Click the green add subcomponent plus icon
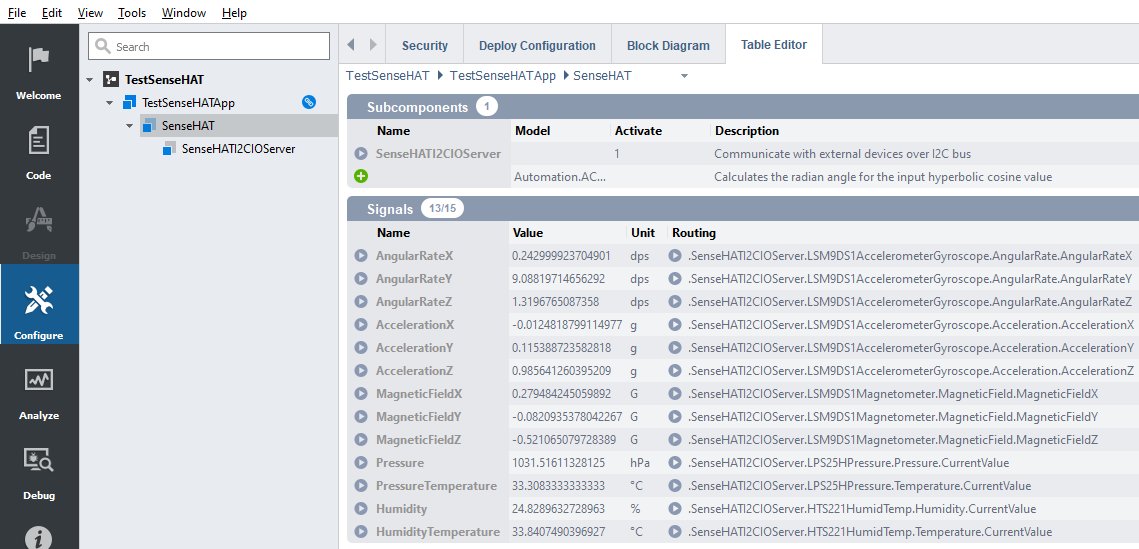 click(x=361, y=176)
